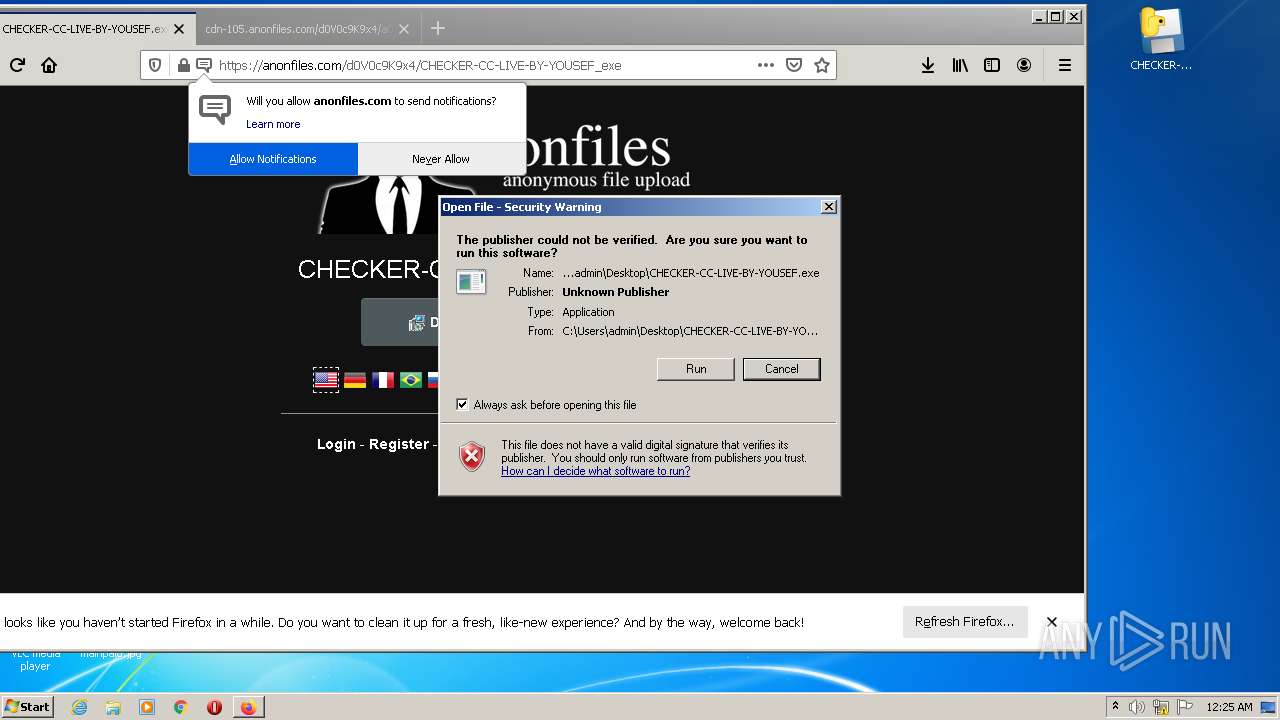Open Firefox library icon

tap(960, 65)
